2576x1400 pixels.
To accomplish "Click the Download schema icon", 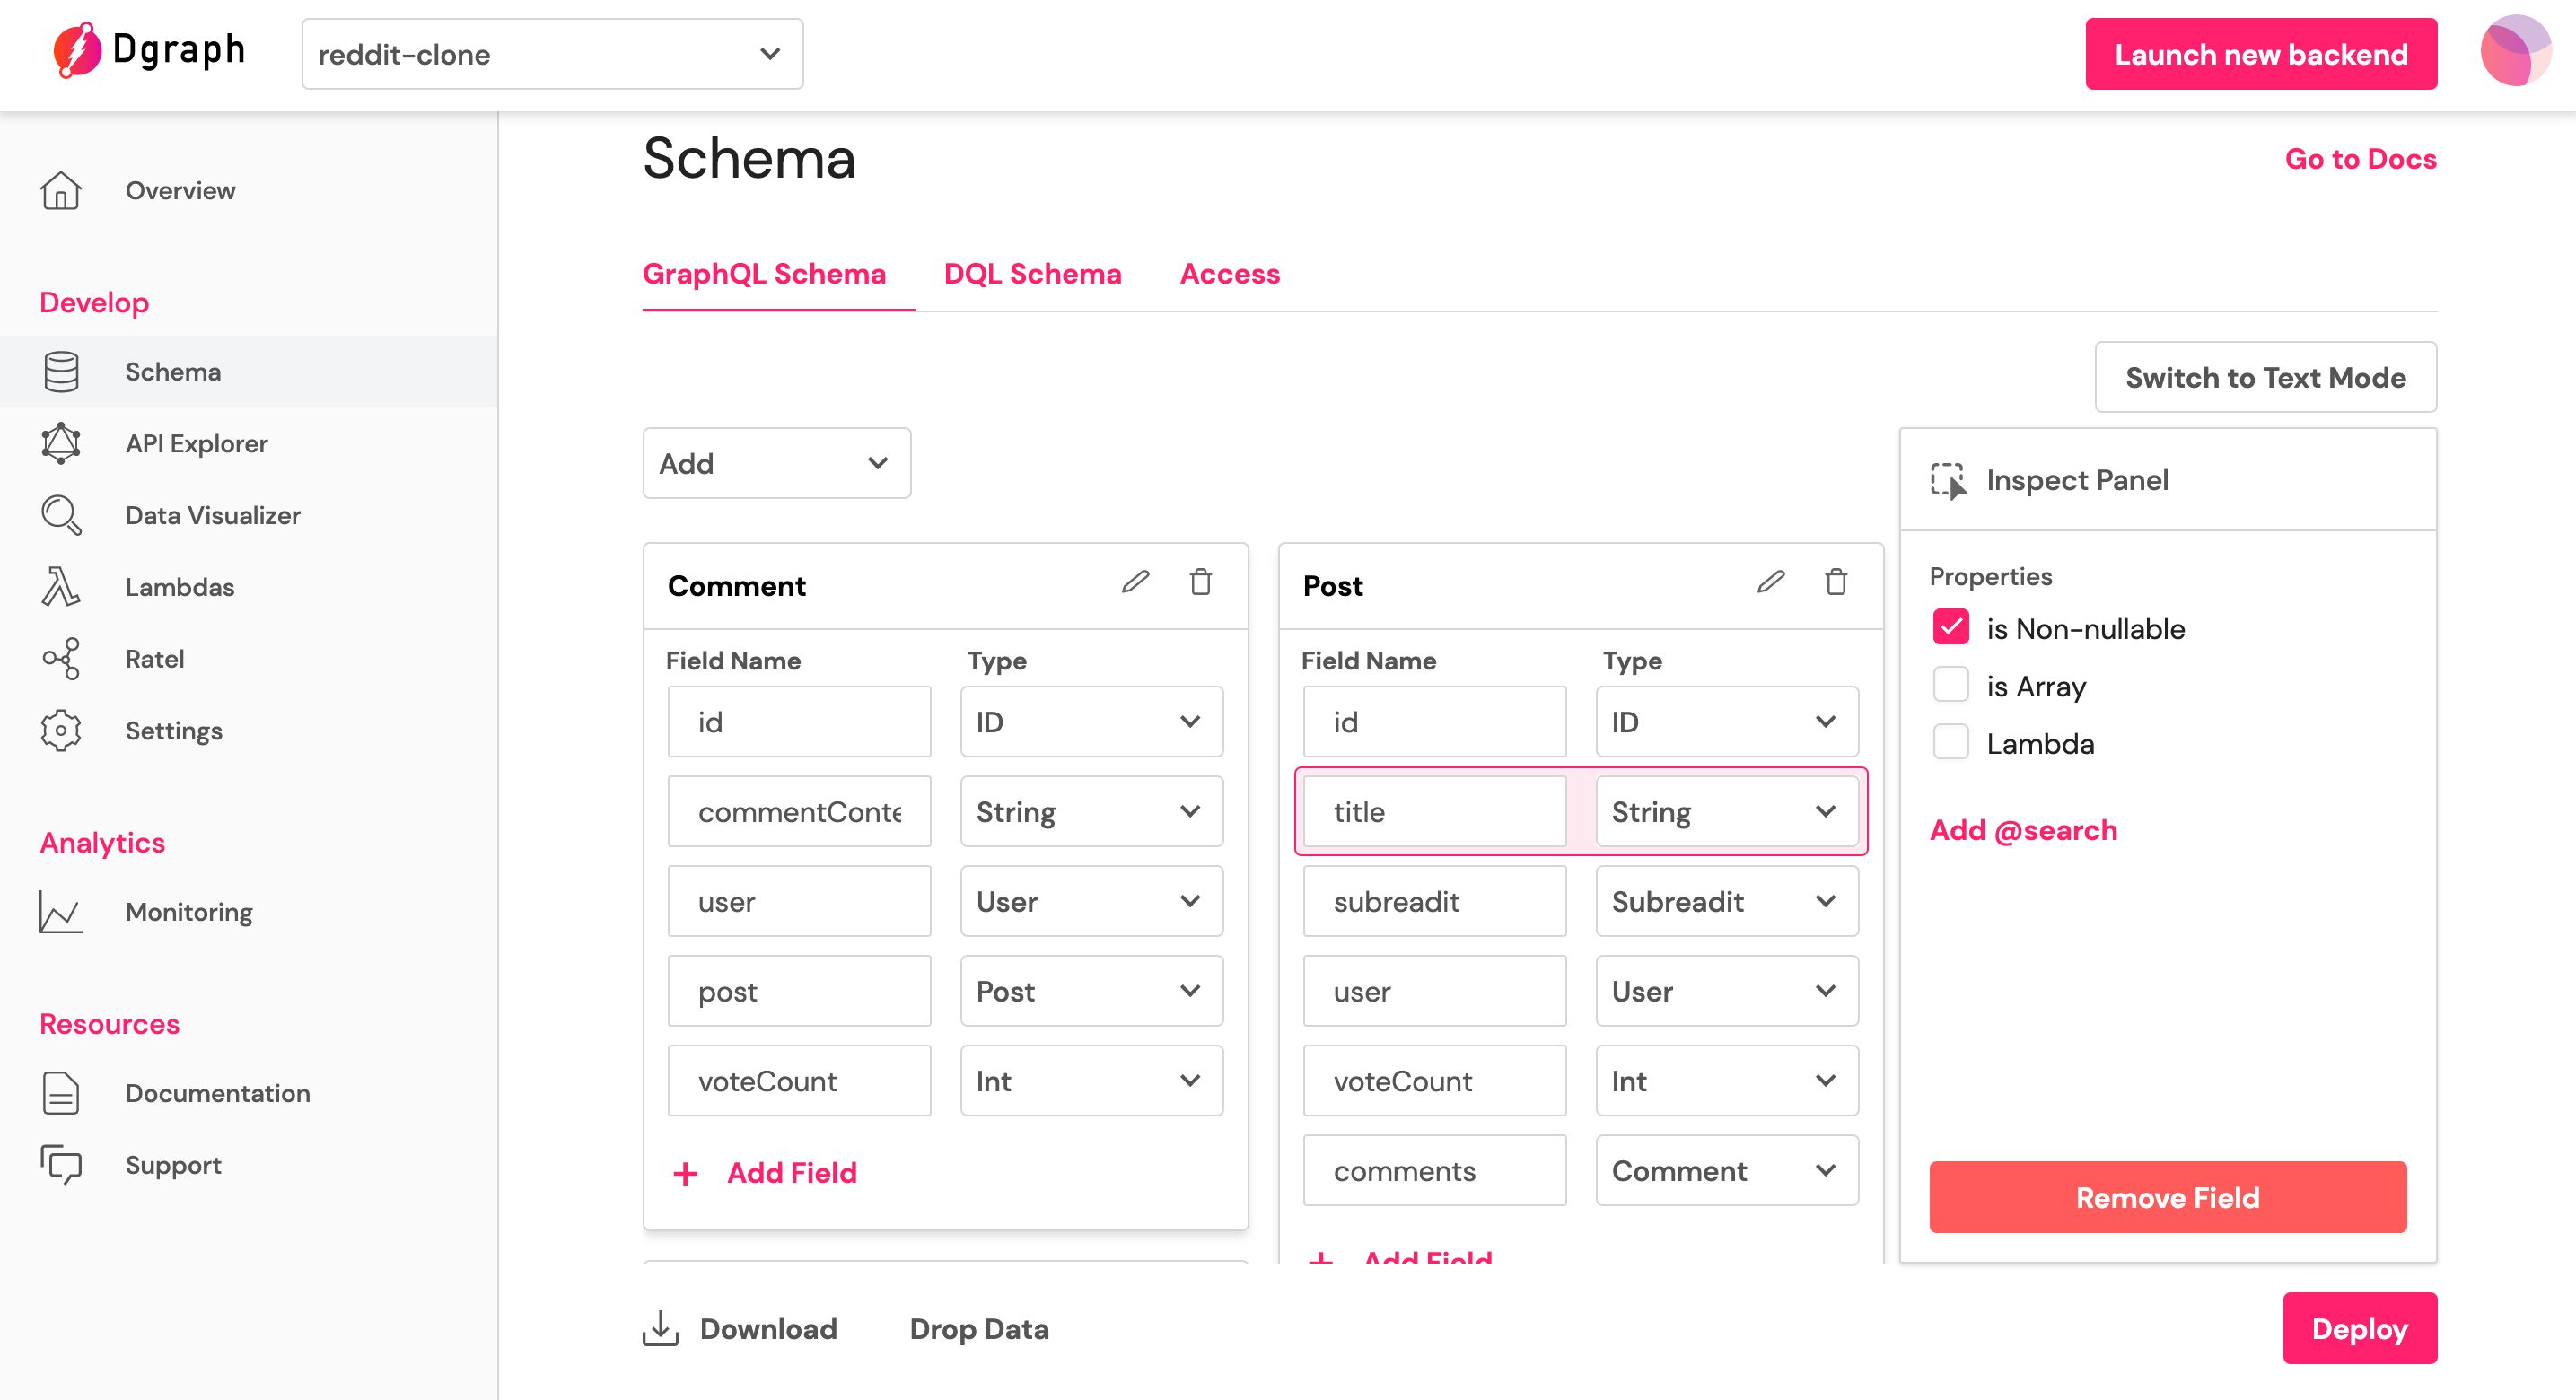I will pos(660,1329).
